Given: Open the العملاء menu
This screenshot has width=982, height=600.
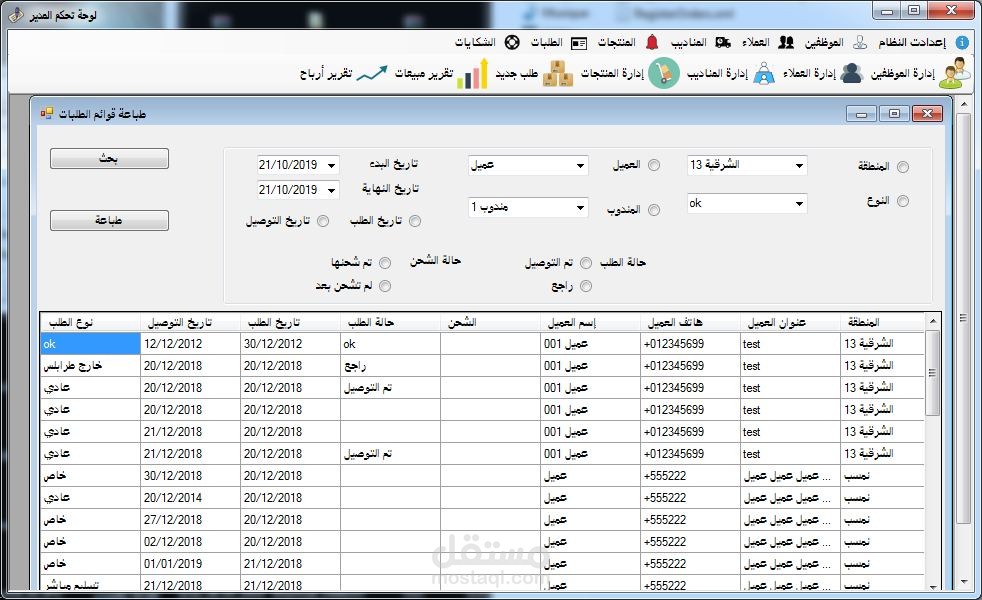Looking at the screenshot, I should tap(756, 42).
